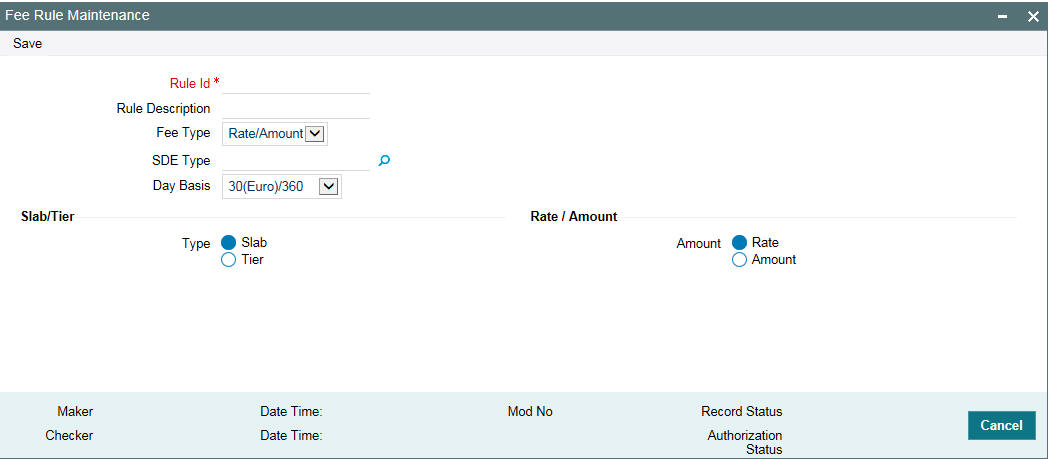
Task: Select the Tier radio button
Action: click(229, 260)
